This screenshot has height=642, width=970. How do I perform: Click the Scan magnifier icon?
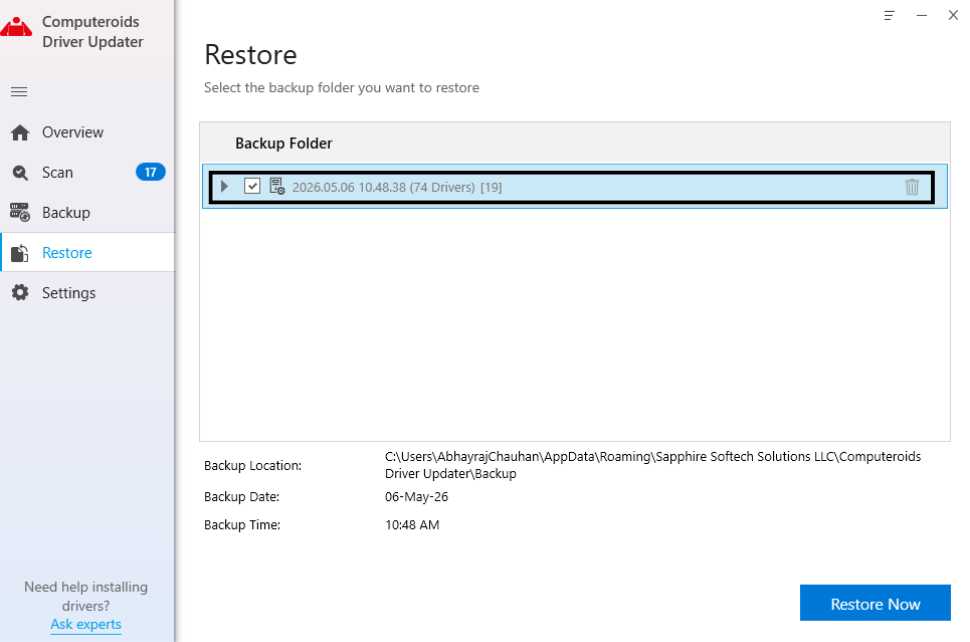click(20, 173)
